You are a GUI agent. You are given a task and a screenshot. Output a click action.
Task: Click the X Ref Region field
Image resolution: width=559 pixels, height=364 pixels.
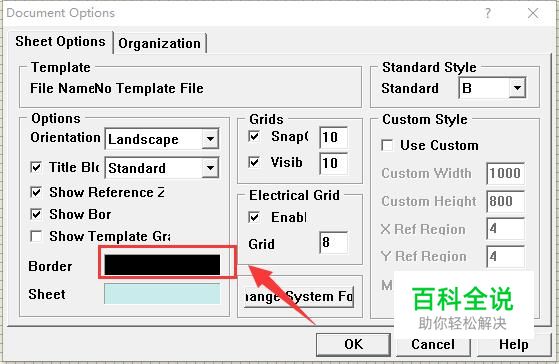506,229
